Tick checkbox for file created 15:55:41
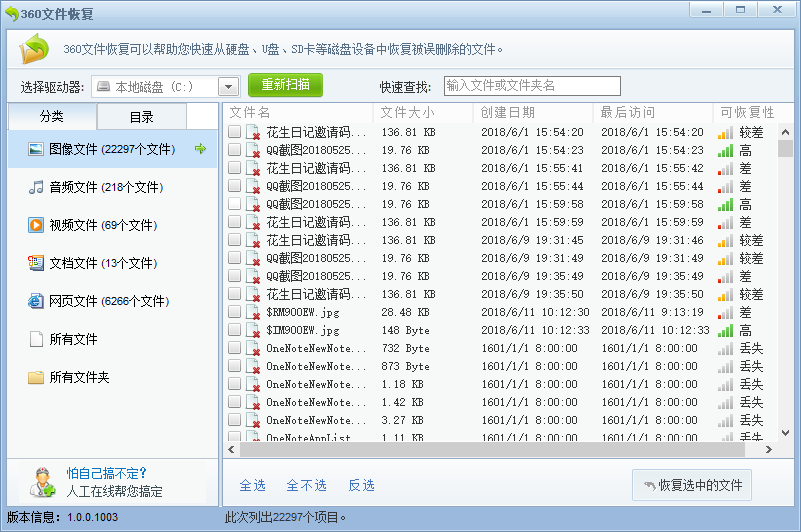 pyautogui.click(x=234, y=168)
